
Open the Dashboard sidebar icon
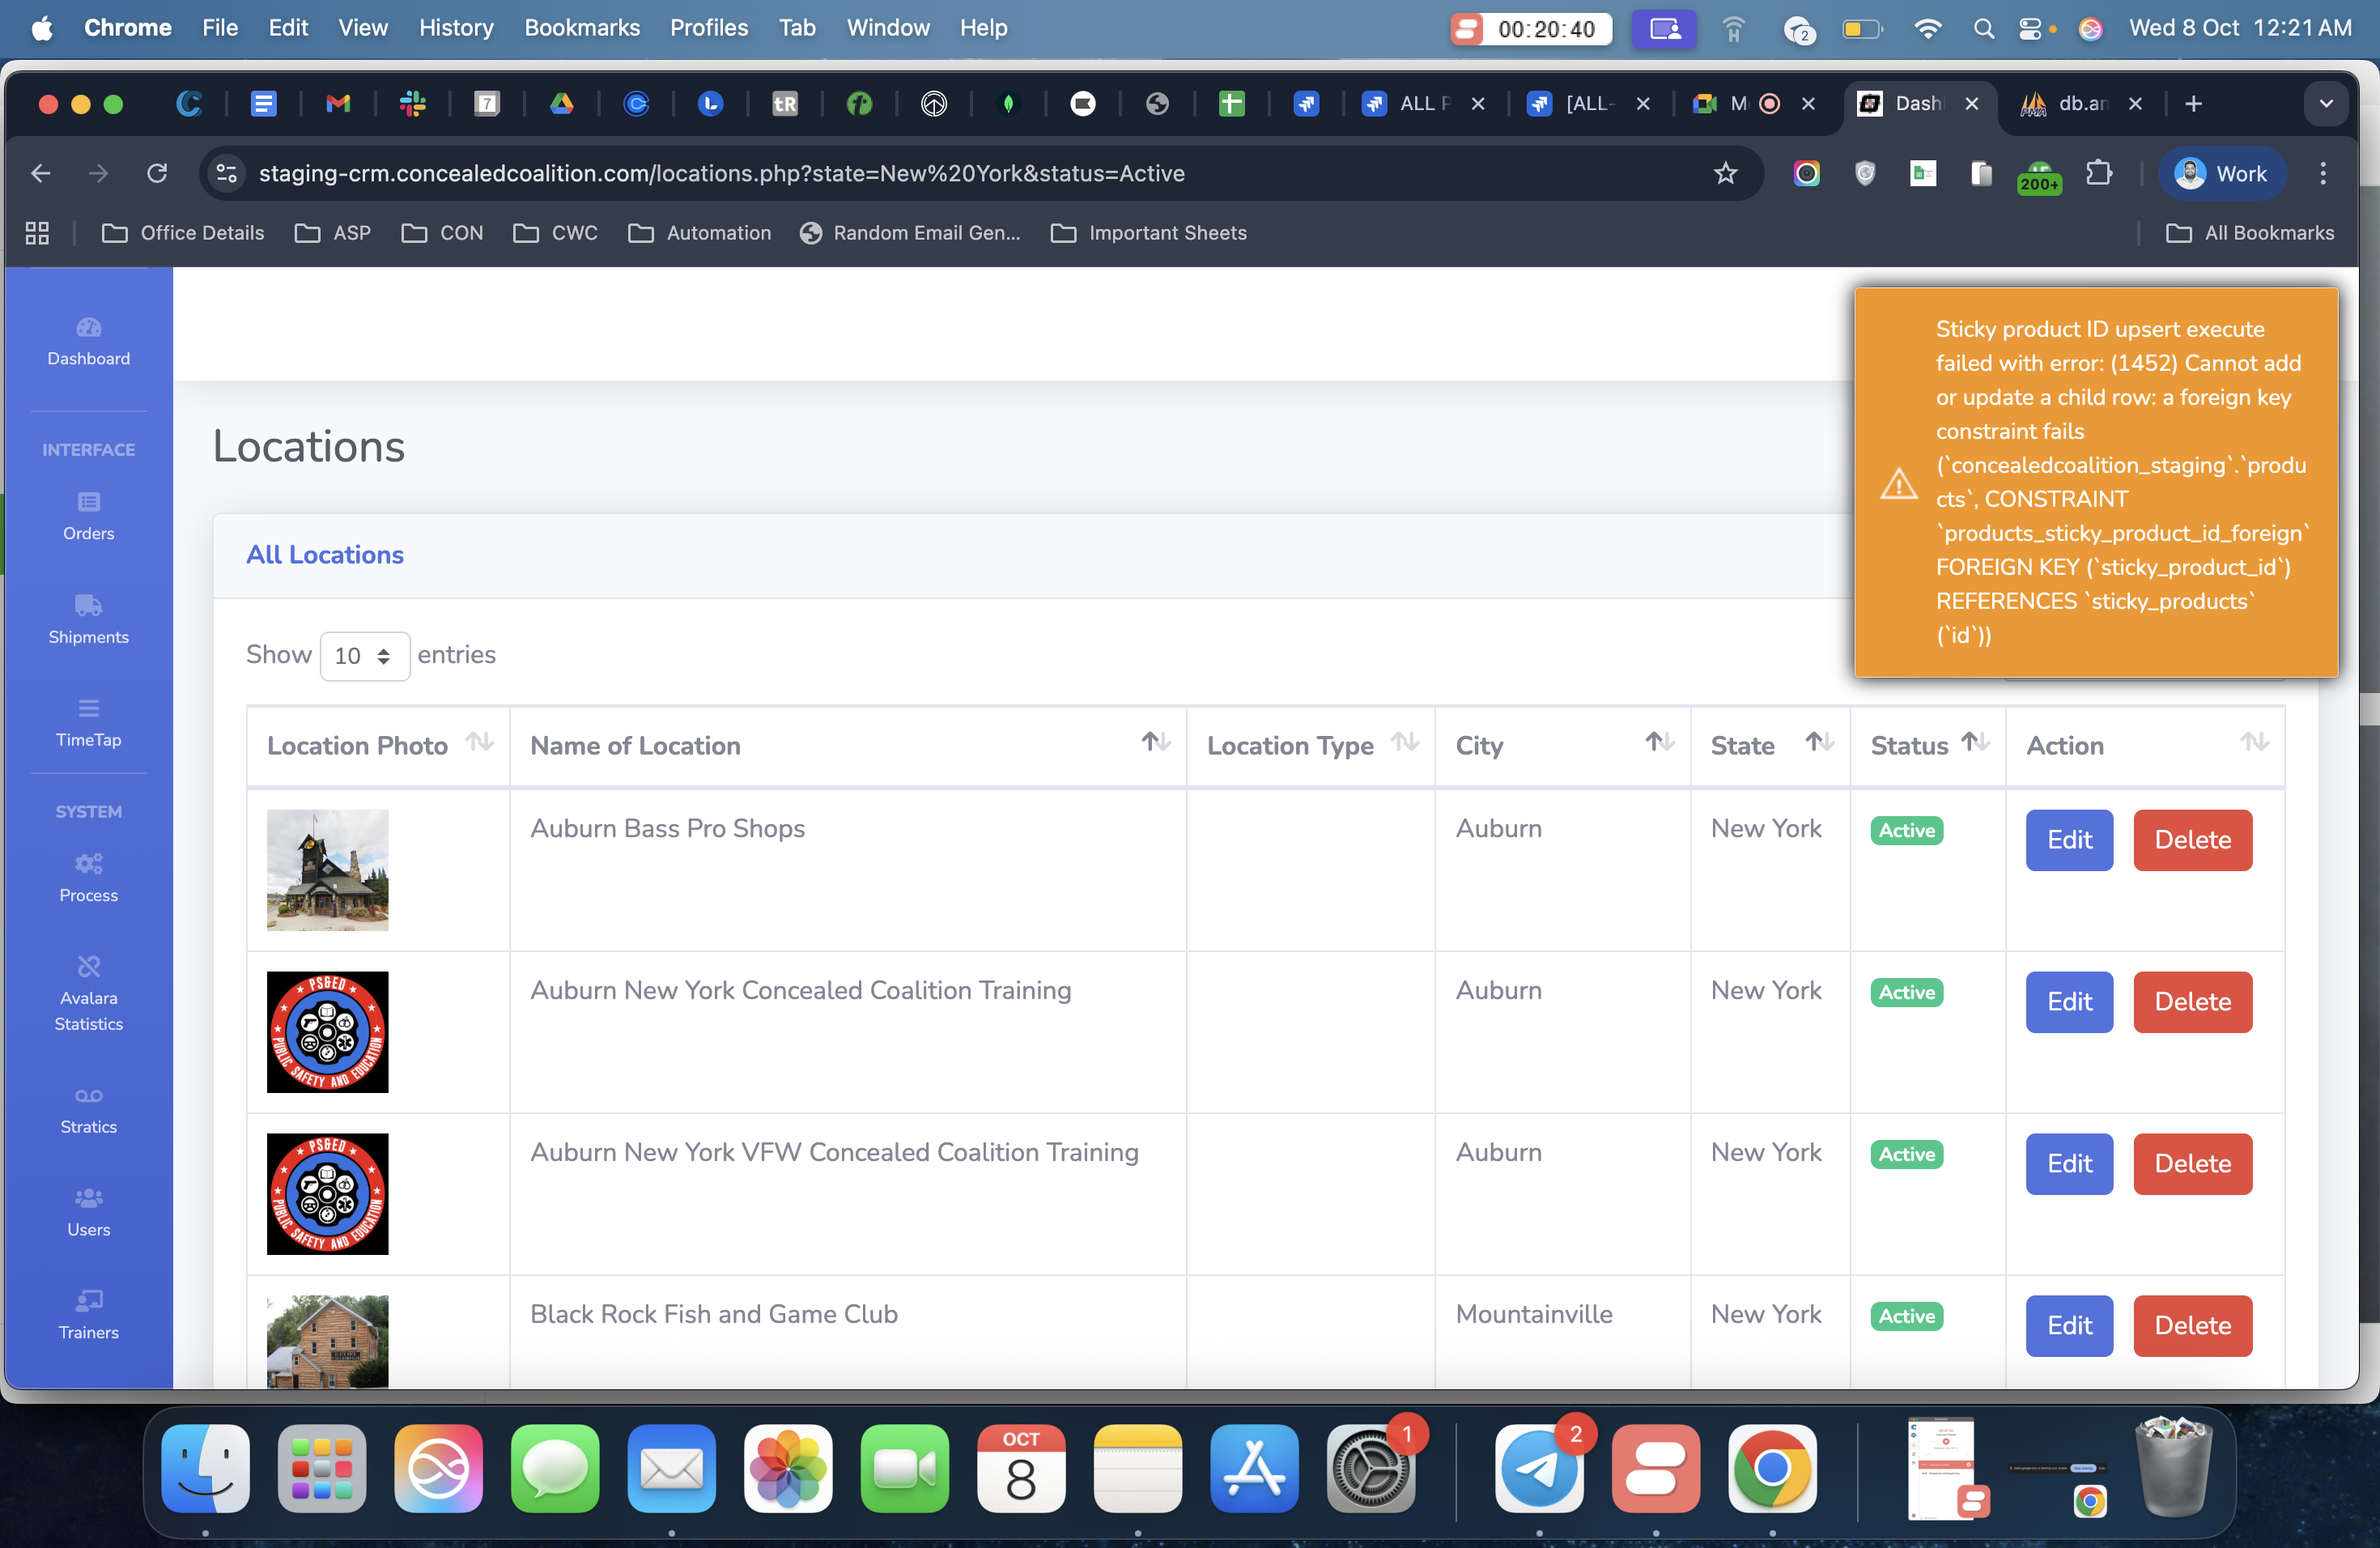(x=88, y=328)
